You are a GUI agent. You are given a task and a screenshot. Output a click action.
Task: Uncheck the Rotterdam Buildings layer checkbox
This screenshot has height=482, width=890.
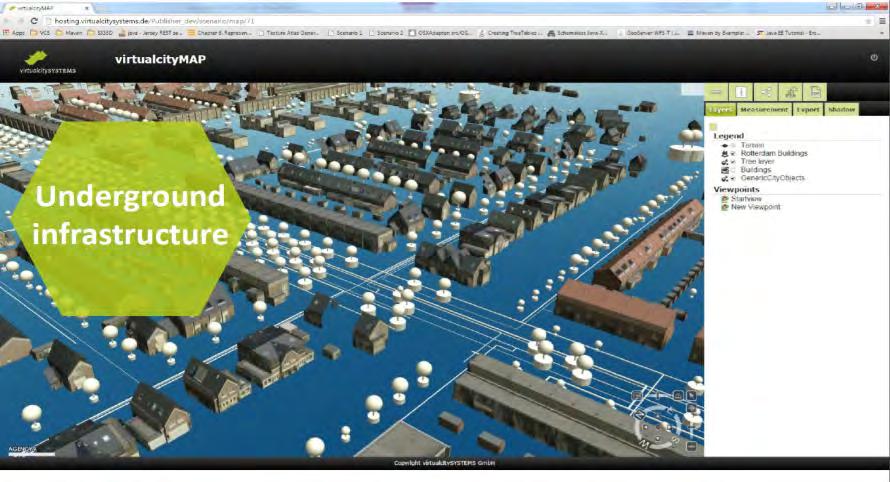[733, 154]
